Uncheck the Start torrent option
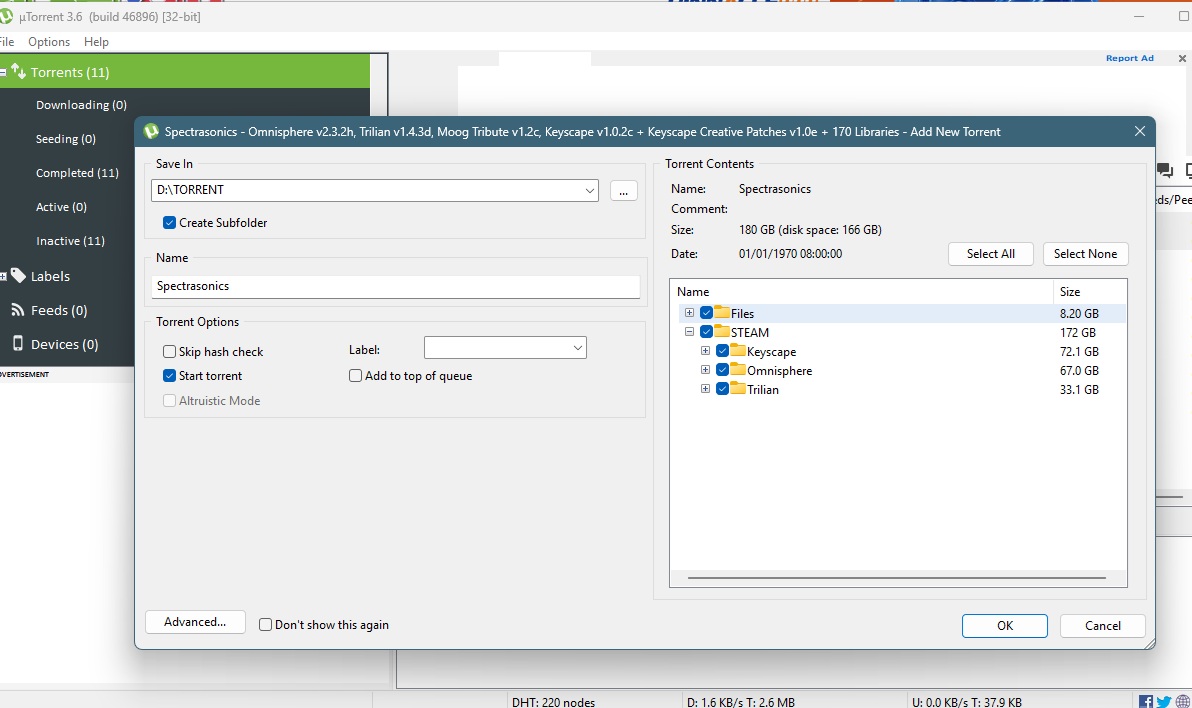The width and height of the screenshot is (1192, 708). (170, 376)
